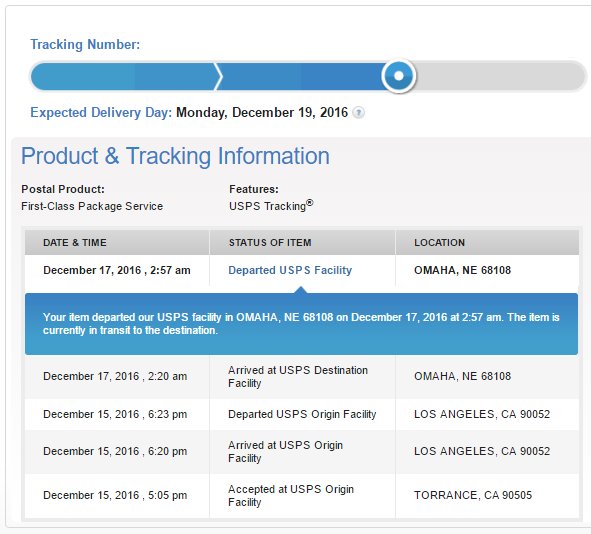Viewport: 591px width, 534px height.
Task: Click the TORRANCE, CA 90505 location cell
Action: [473, 495]
